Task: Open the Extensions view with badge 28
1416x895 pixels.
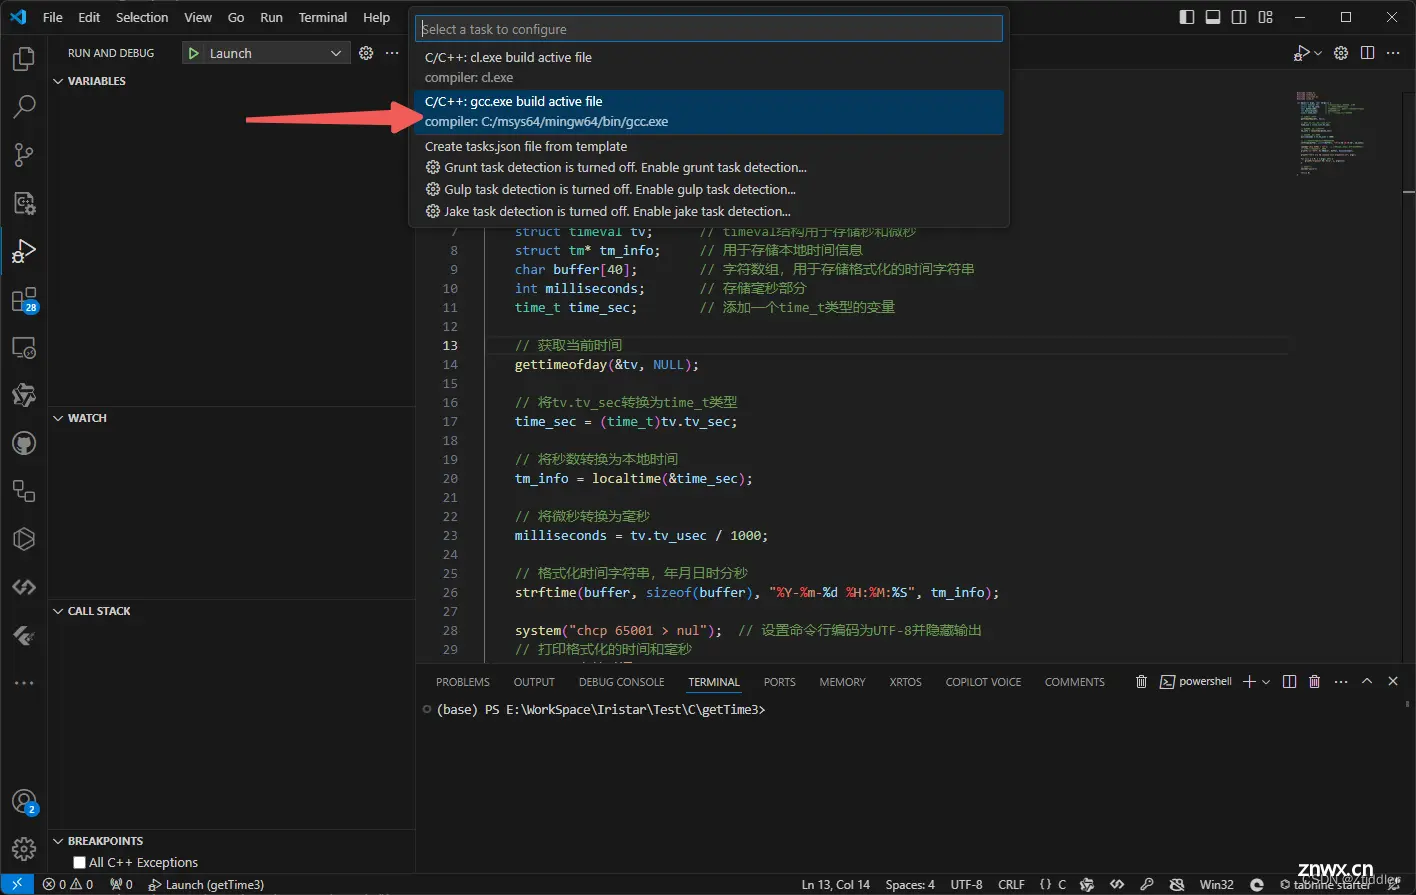Action: 24,300
